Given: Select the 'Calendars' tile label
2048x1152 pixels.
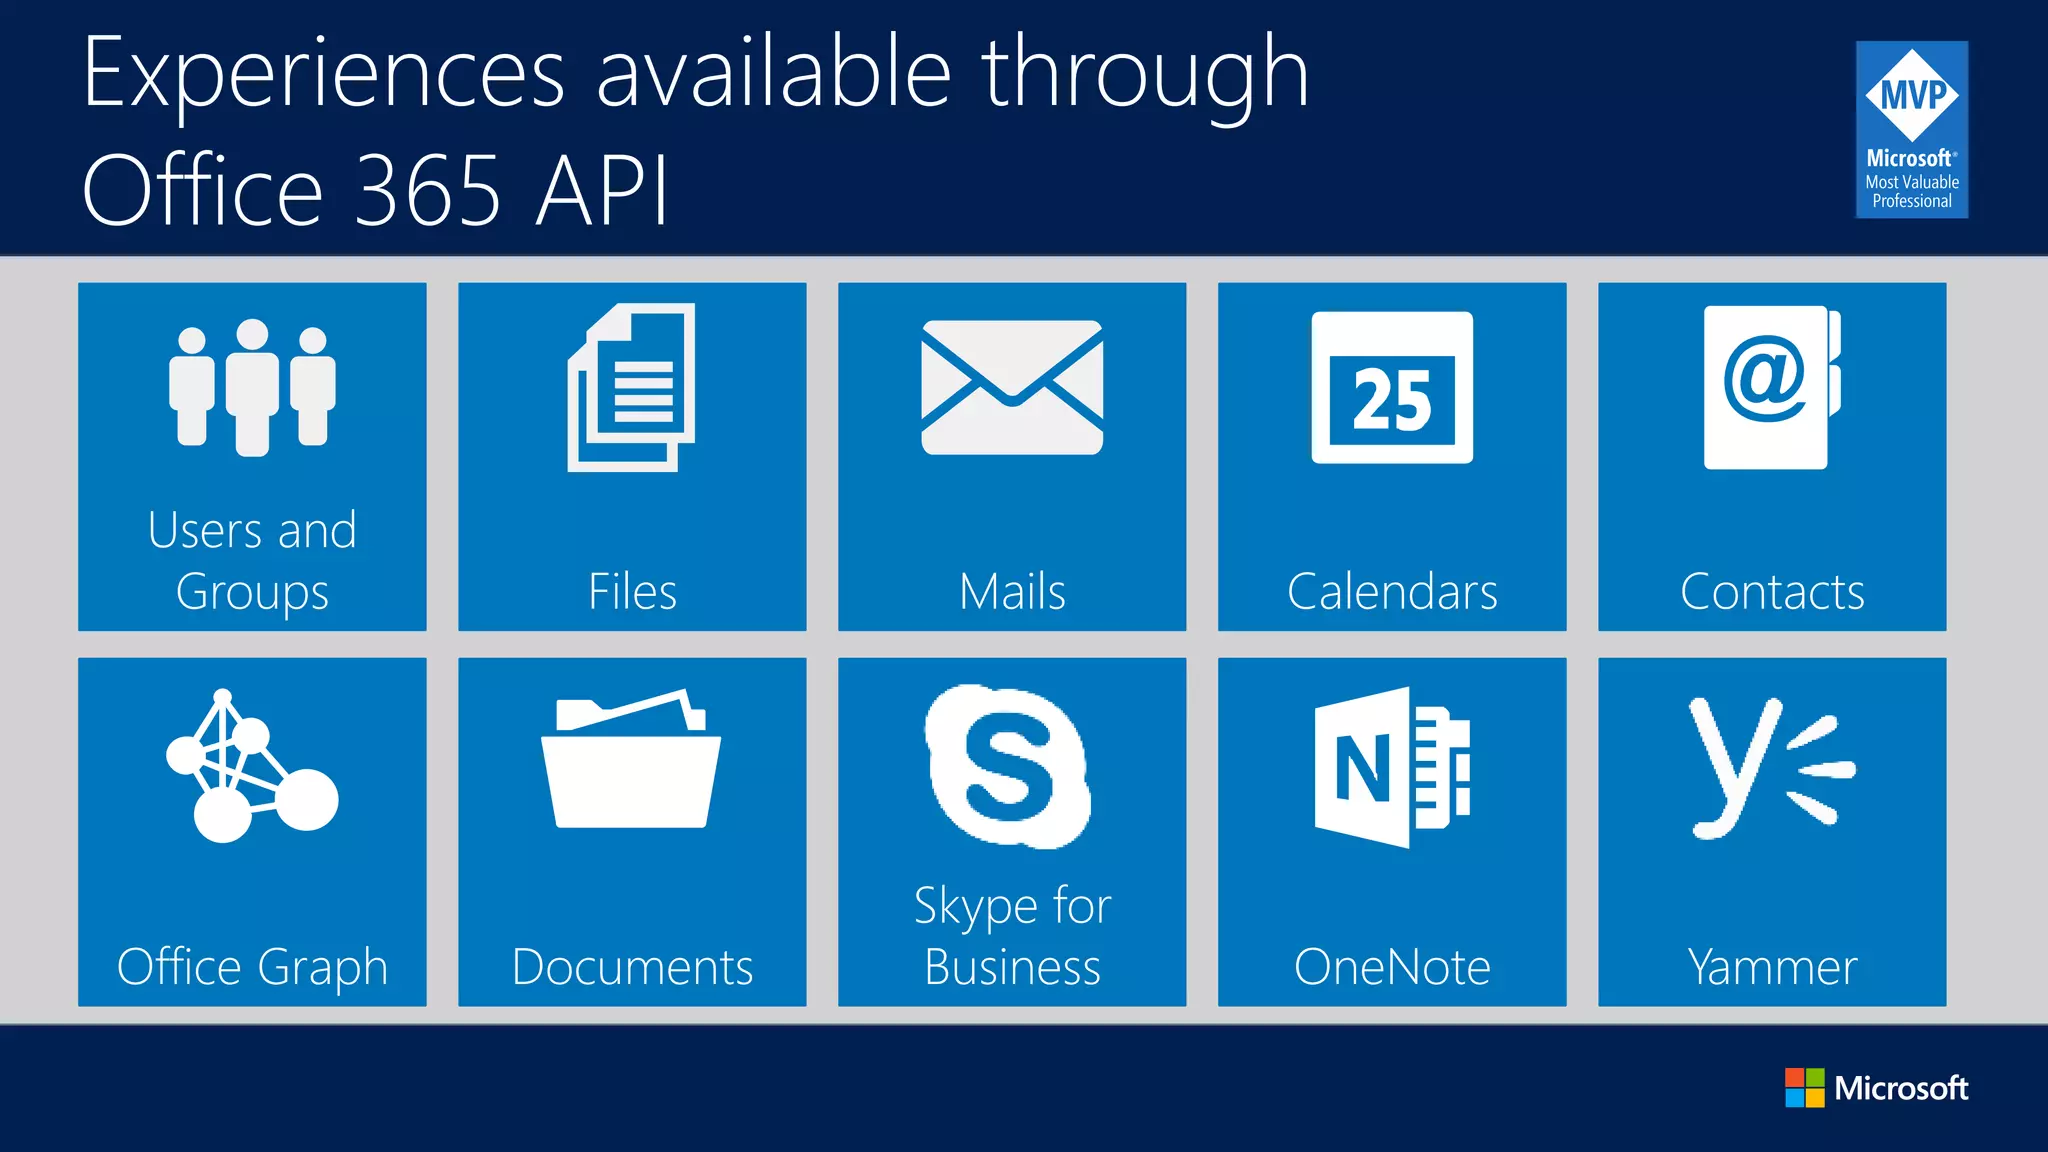Looking at the screenshot, I should pyautogui.click(x=1392, y=591).
